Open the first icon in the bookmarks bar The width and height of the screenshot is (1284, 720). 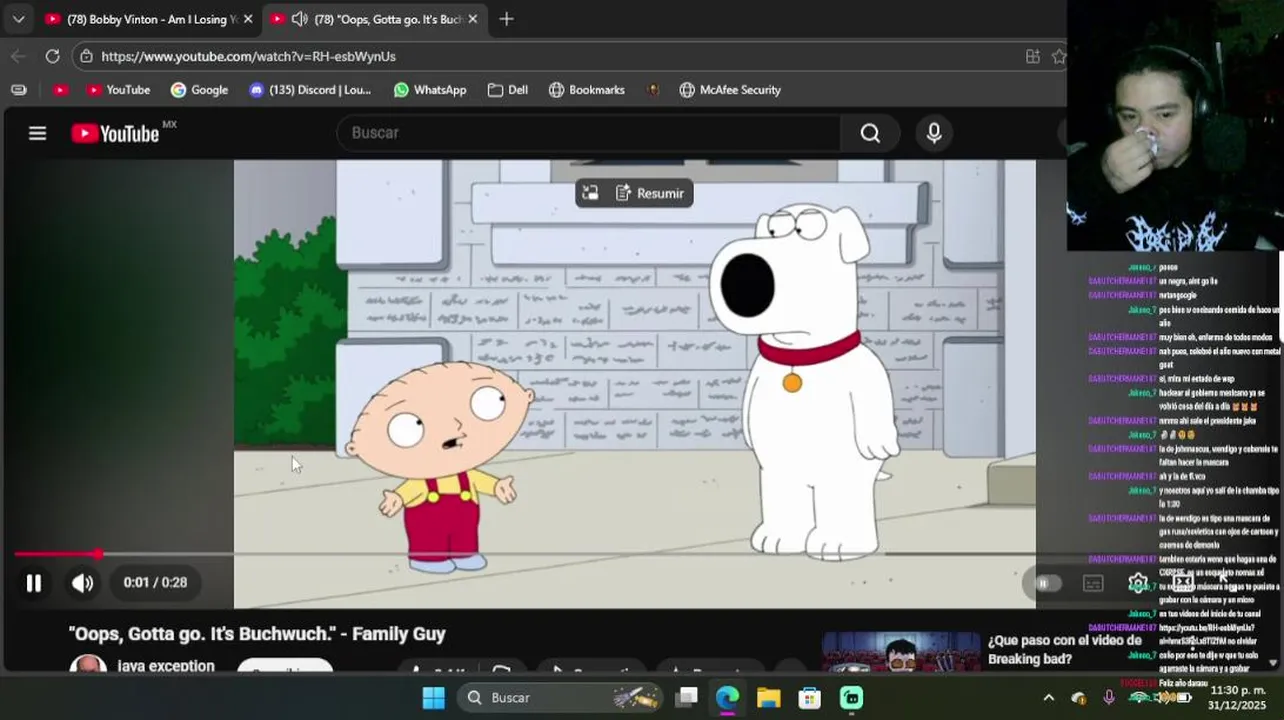click(x=19, y=90)
